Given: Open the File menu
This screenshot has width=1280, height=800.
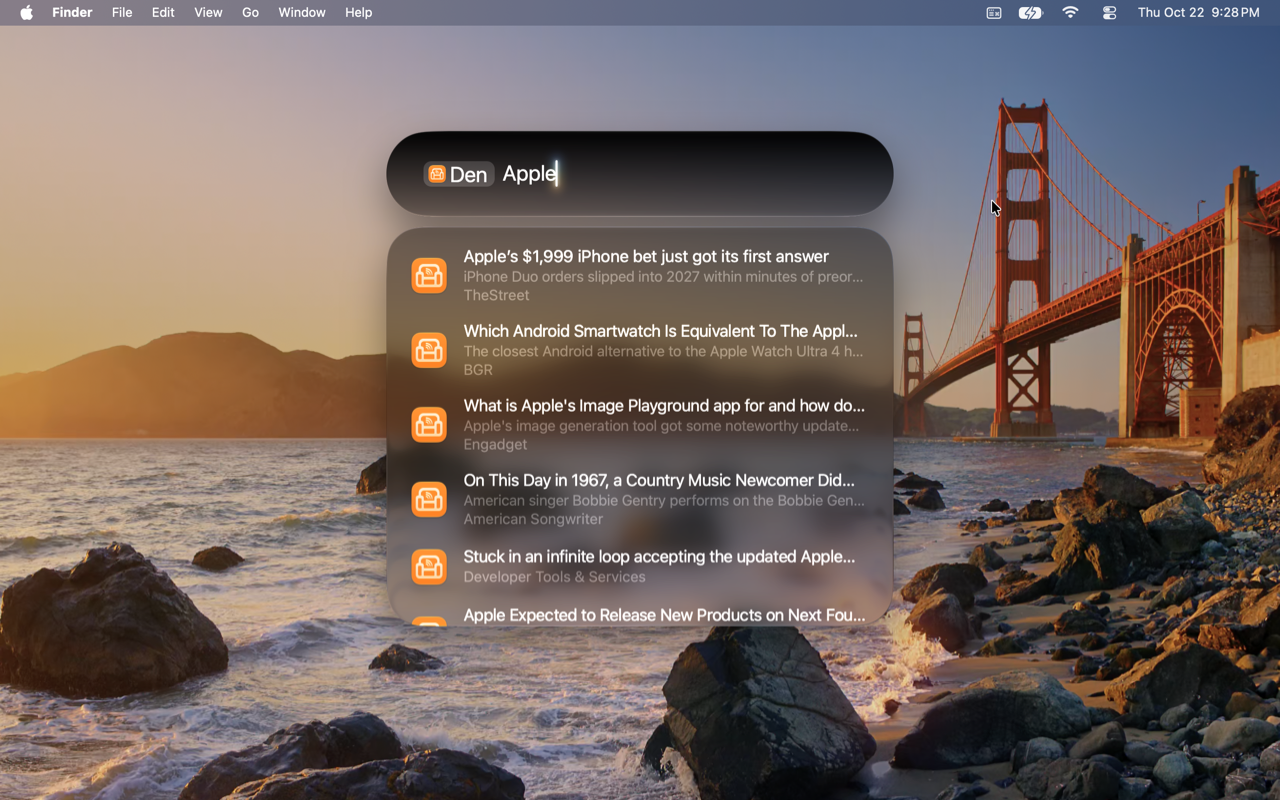Looking at the screenshot, I should click(x=122, y=13).
